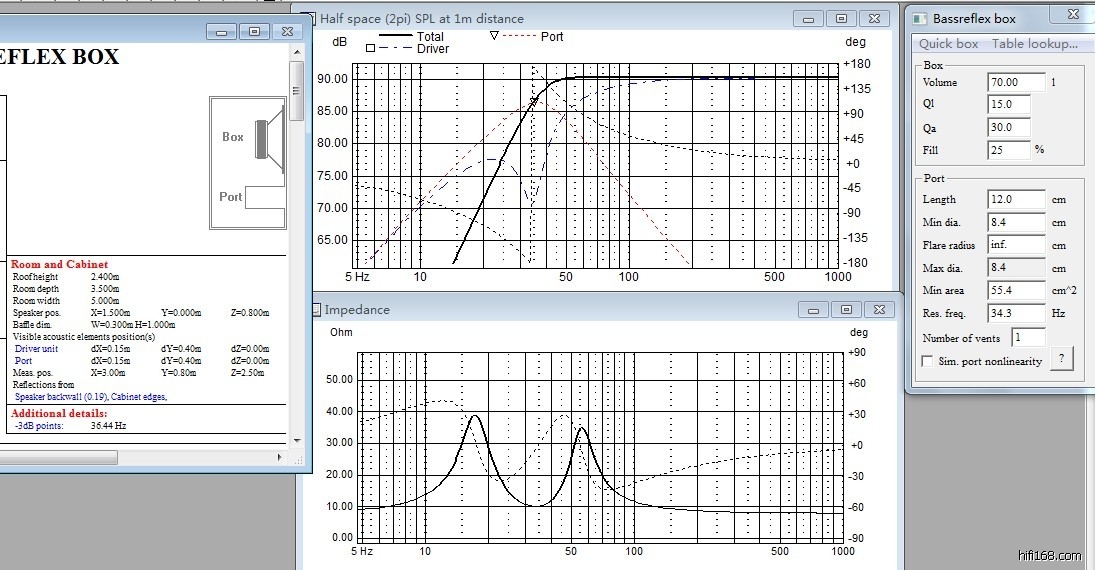Select the Ql value field
This screenshot has width=1095, height=570.
[x=1008, y=104]
